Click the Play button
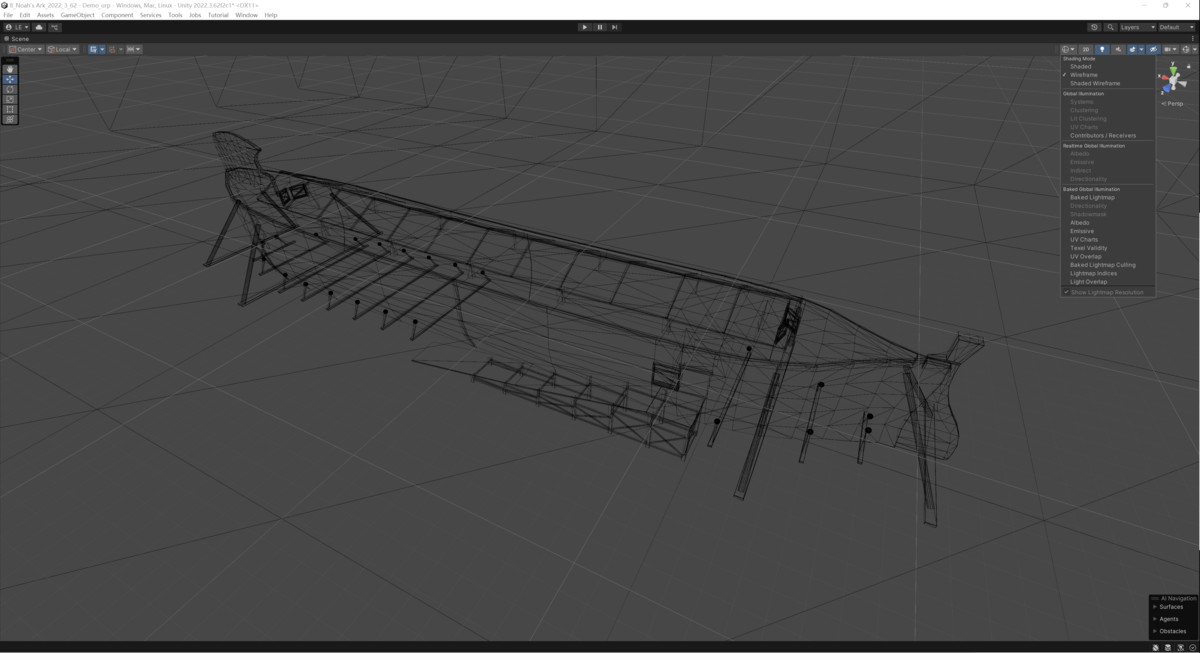1200x653 pixels. [x=585, y=27]
